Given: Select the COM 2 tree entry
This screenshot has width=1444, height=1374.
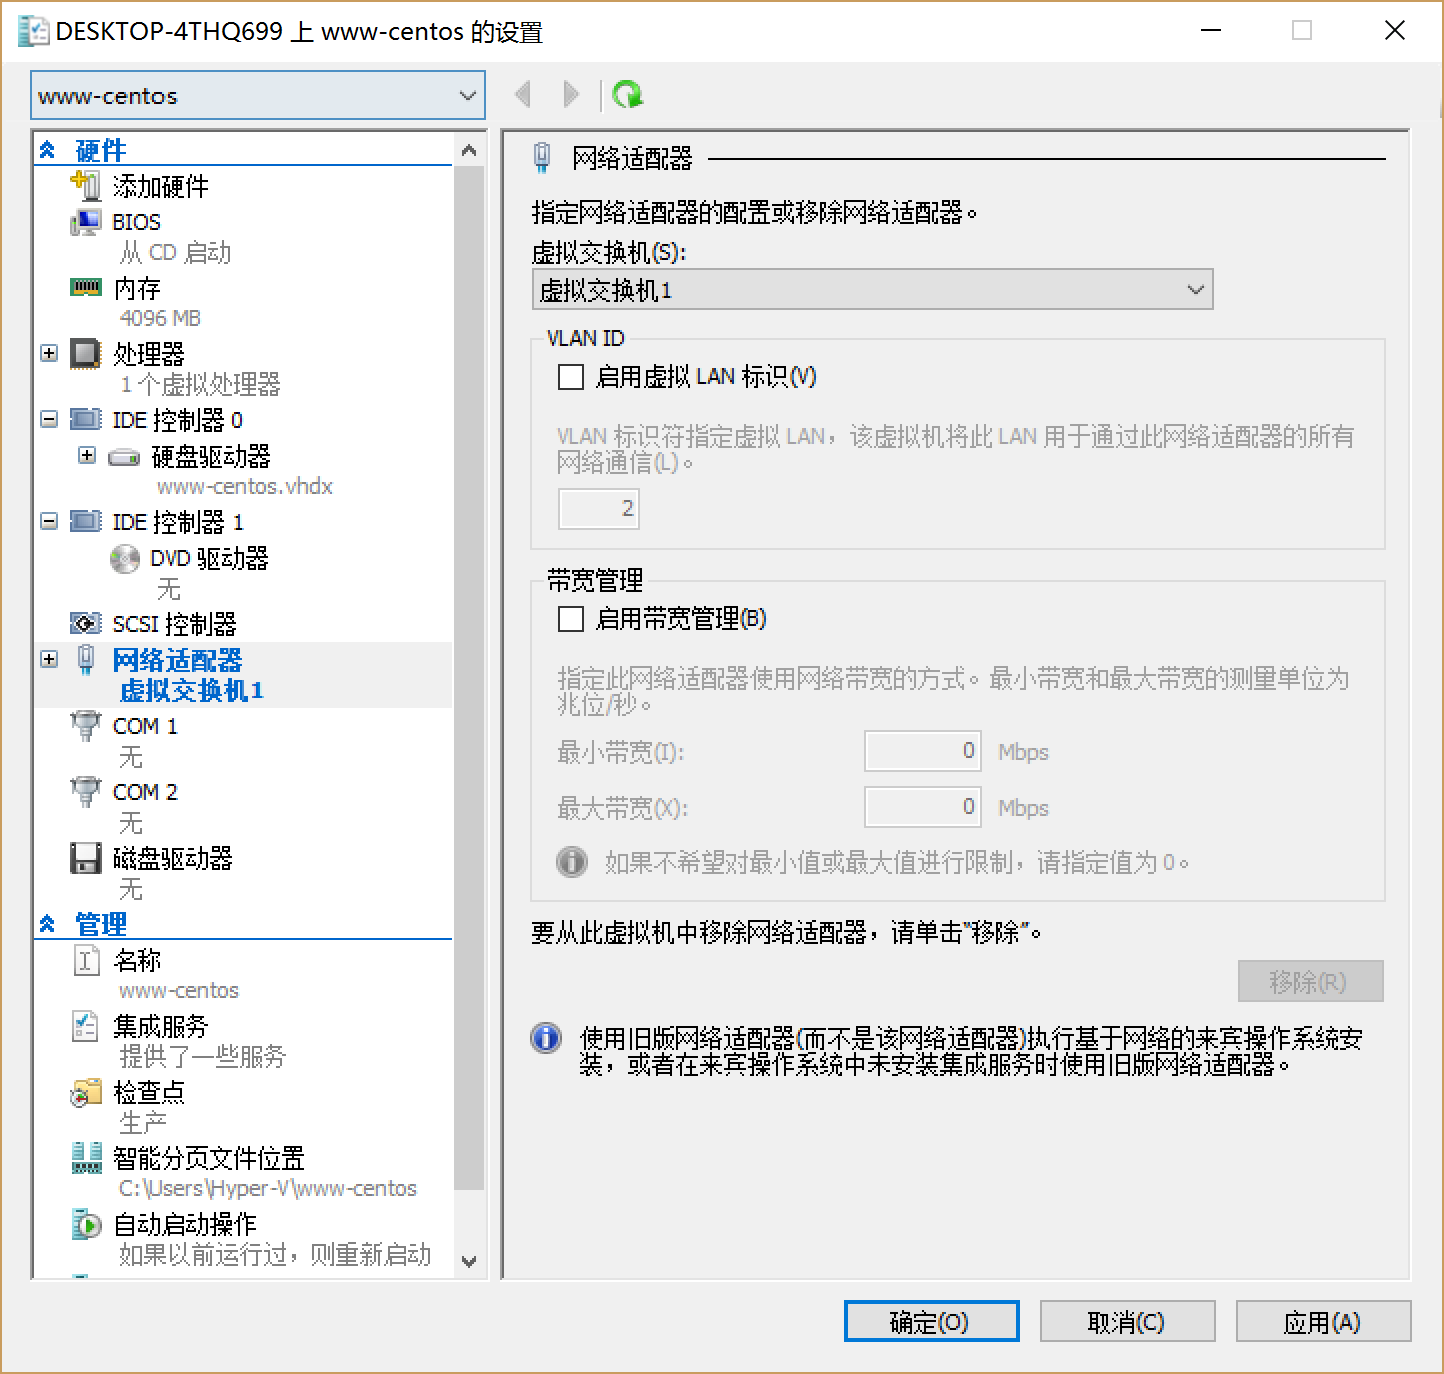Looking at the screenshot, I should (x=145, y=792).
